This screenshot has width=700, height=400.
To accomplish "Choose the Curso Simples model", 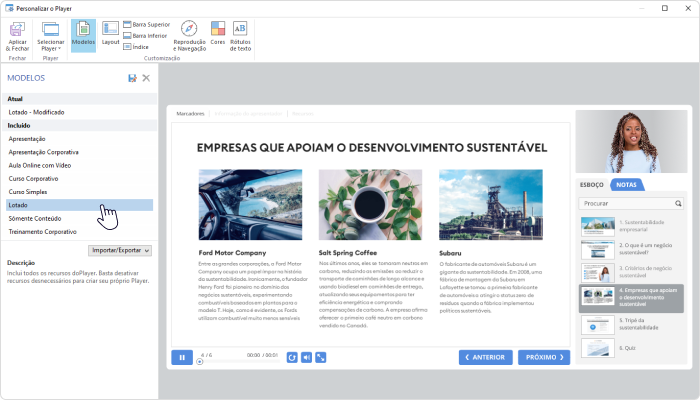I will [x=79, y=192].
